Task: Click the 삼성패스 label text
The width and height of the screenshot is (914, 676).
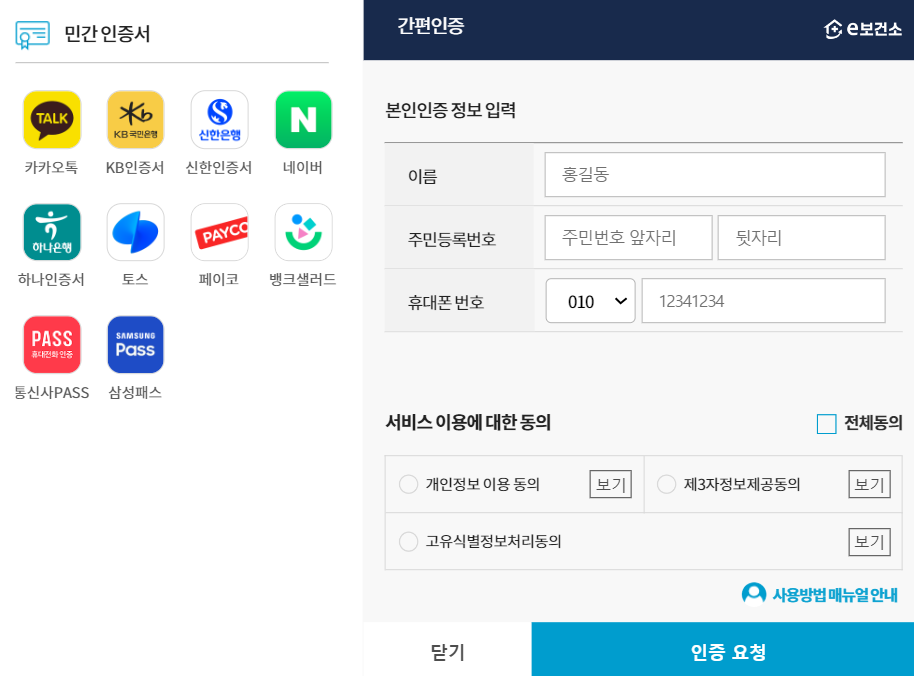Action: point(135,393)
